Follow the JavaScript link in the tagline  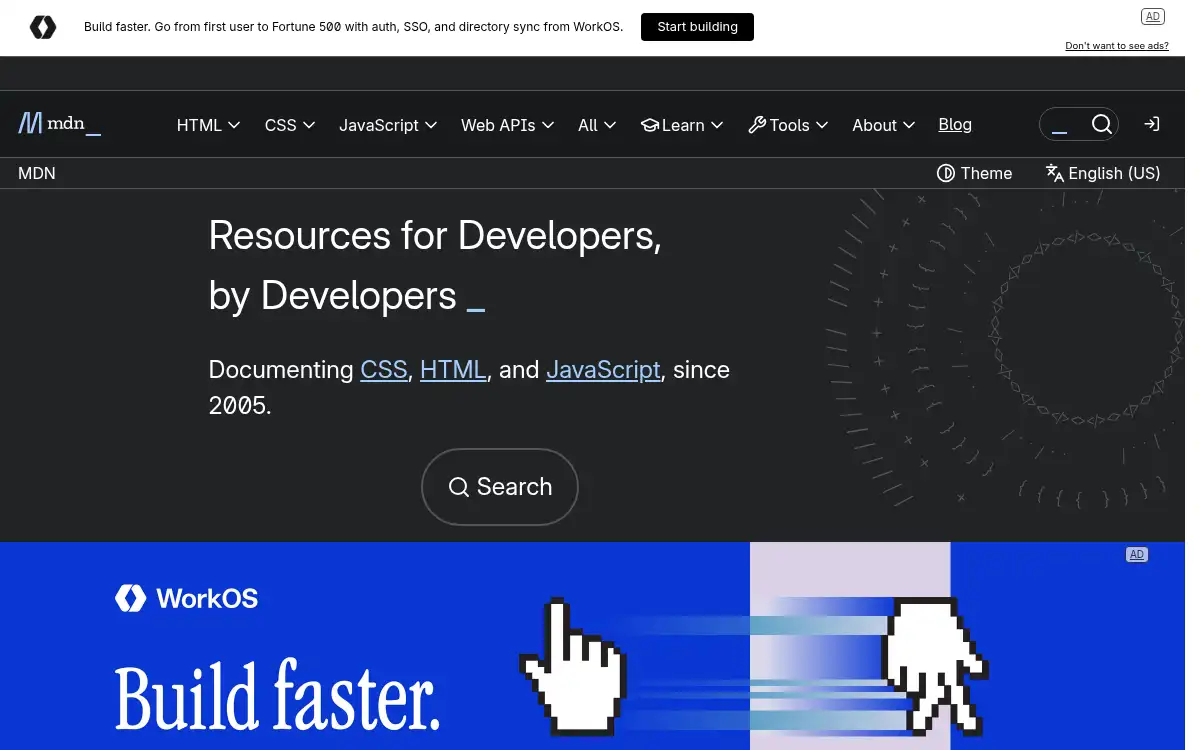[x=603, y=369]
